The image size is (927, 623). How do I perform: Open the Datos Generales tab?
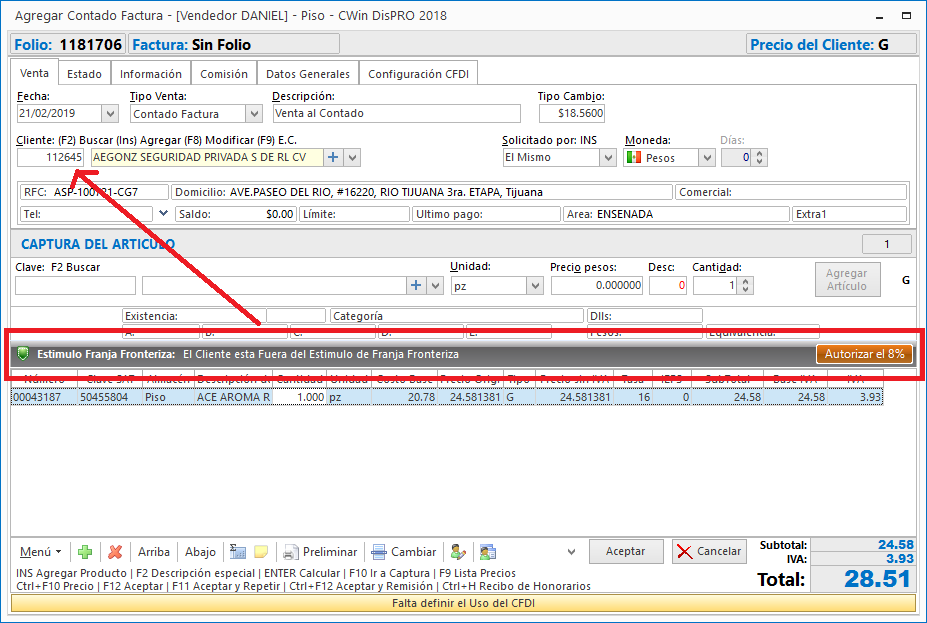(307, 74)
